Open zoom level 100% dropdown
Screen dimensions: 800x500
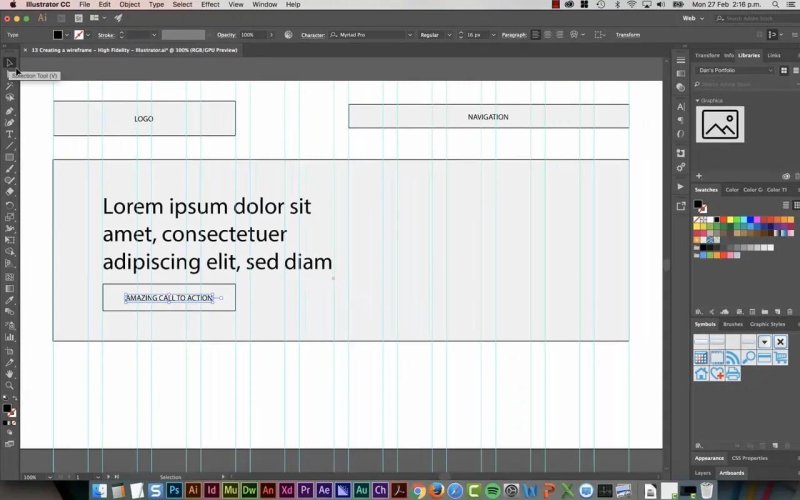click(49, 477)
